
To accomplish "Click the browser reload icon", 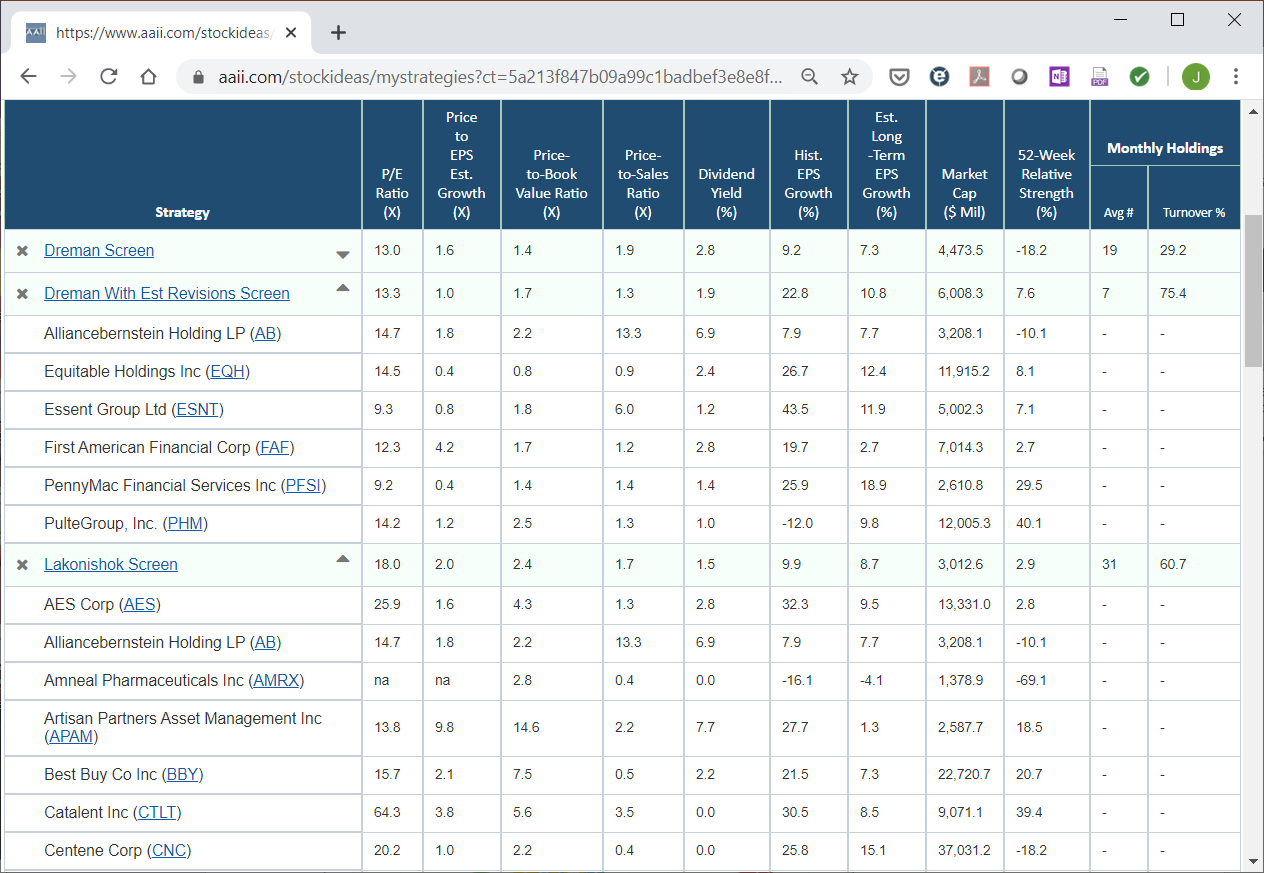I will (x=108, y=77).
